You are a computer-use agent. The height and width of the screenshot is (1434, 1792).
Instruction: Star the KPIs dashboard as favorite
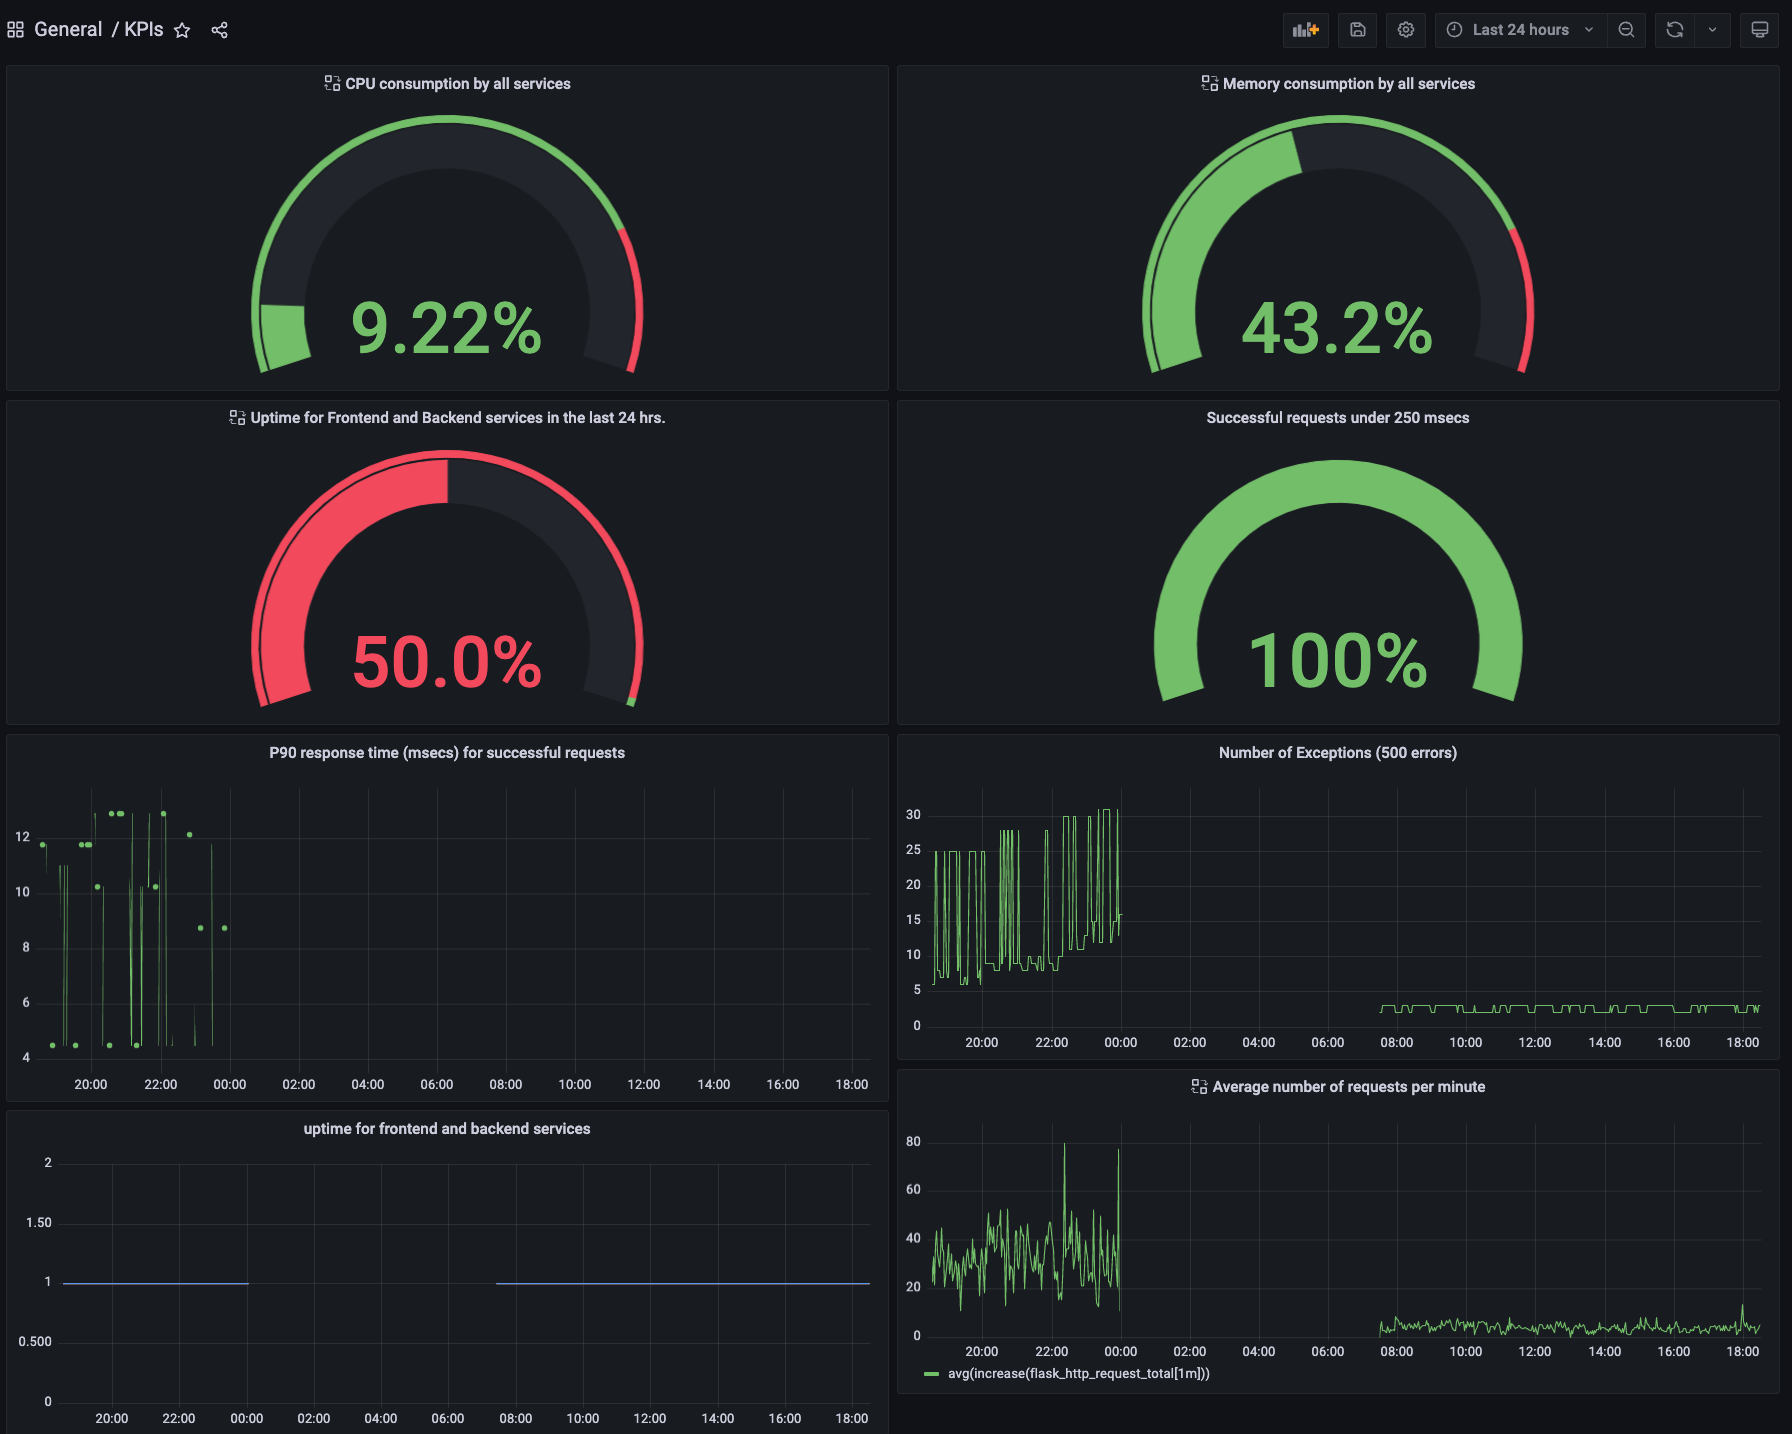tap(182, 30)
